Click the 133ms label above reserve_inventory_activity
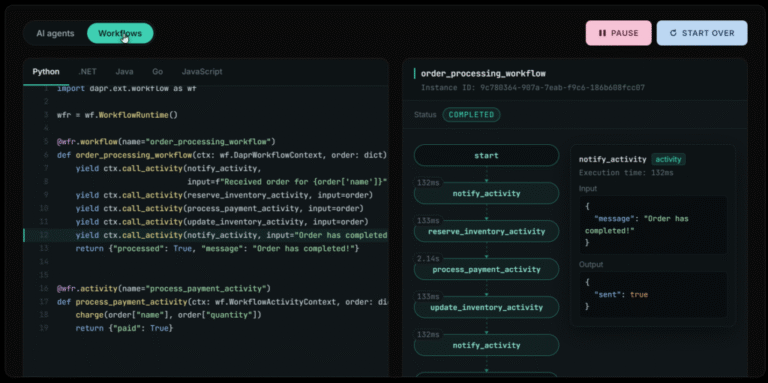Viewport: 768px width, 383px height. coord(428,220)
